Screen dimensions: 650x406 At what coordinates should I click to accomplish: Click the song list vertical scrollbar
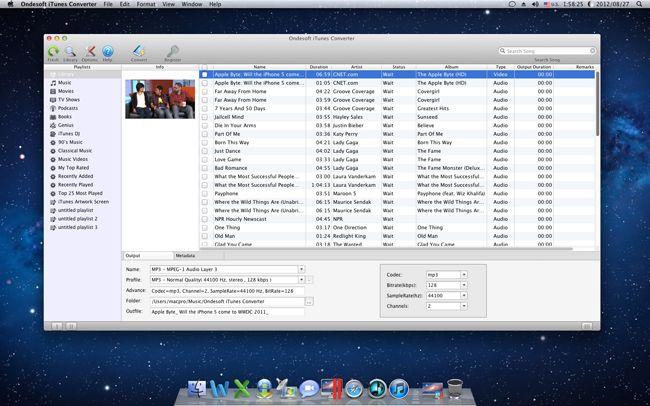pyautogui.click(x=597, y=104)
